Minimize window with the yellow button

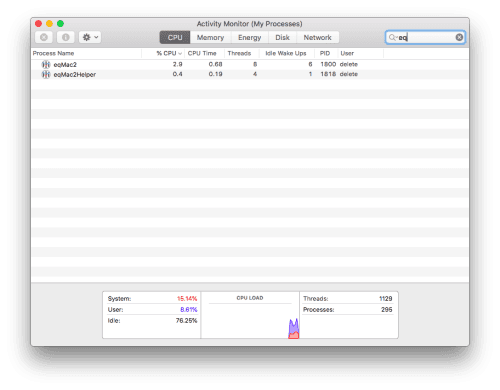pos(49,24)
